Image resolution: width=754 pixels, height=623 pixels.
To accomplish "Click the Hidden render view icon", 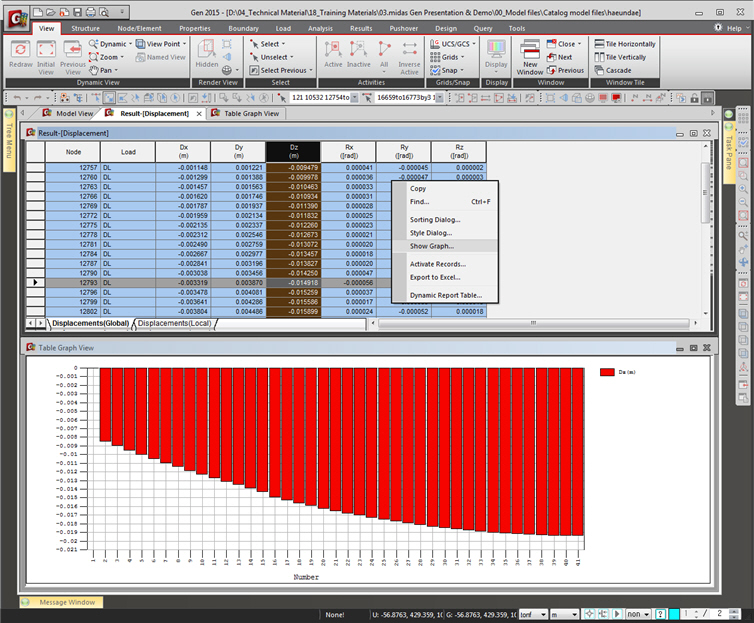I will click(x=207, y=55).
